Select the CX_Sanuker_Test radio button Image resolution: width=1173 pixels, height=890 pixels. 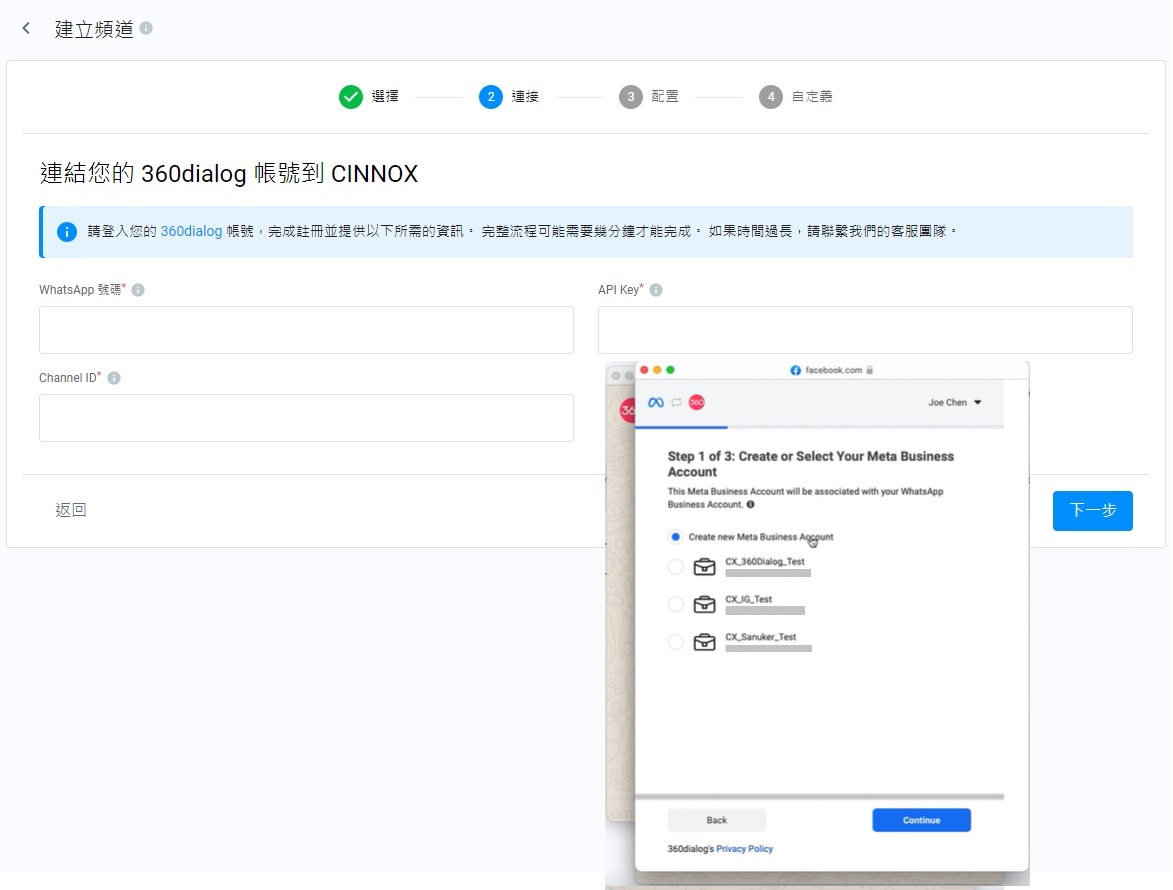coord(676,642)
